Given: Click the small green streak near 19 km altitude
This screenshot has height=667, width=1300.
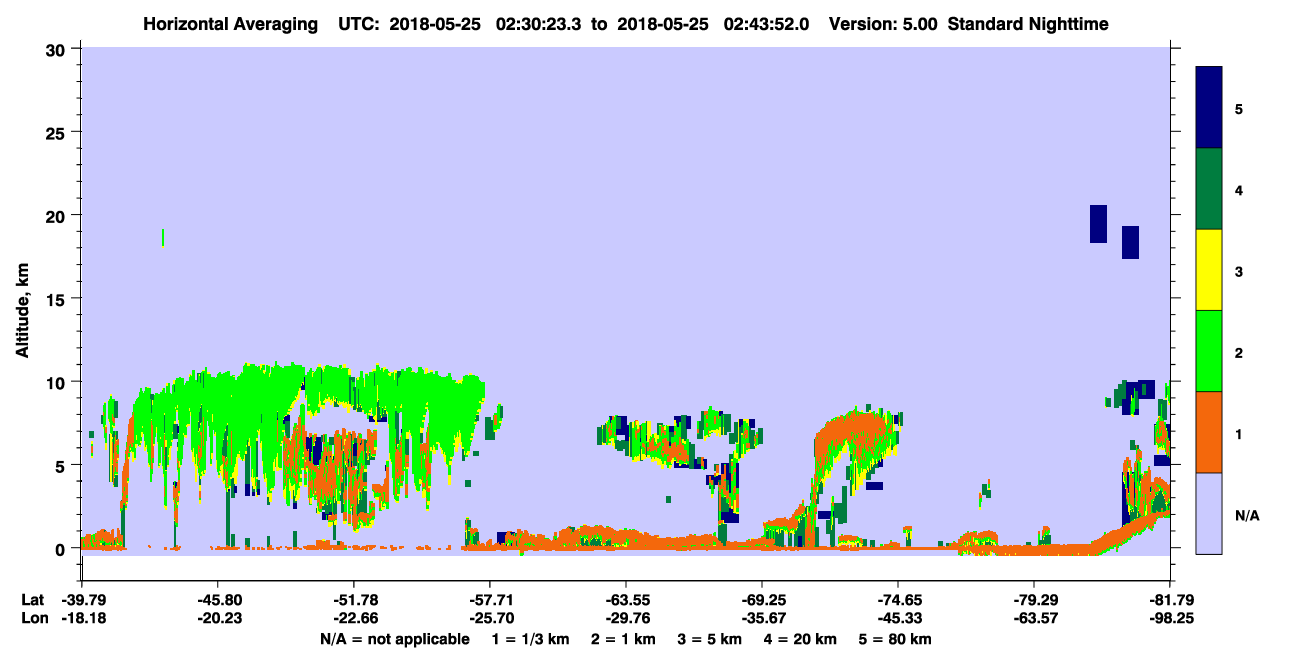Looking at the screenshot, I should pos(163,237).
